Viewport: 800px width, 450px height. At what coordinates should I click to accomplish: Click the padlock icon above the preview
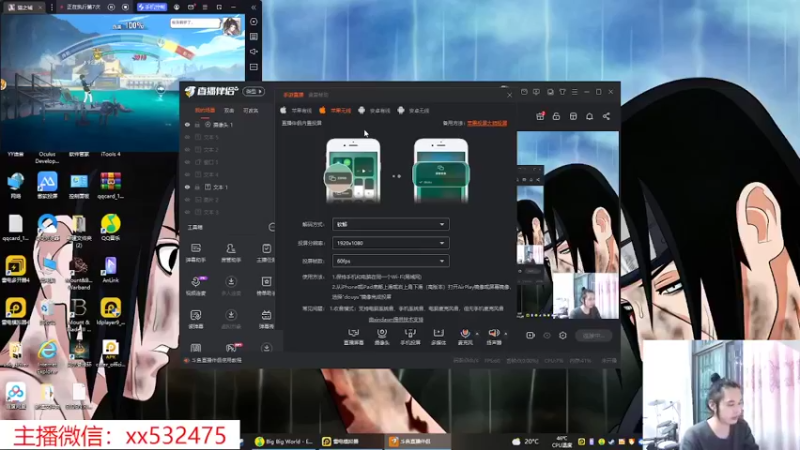tap(556, 116)
